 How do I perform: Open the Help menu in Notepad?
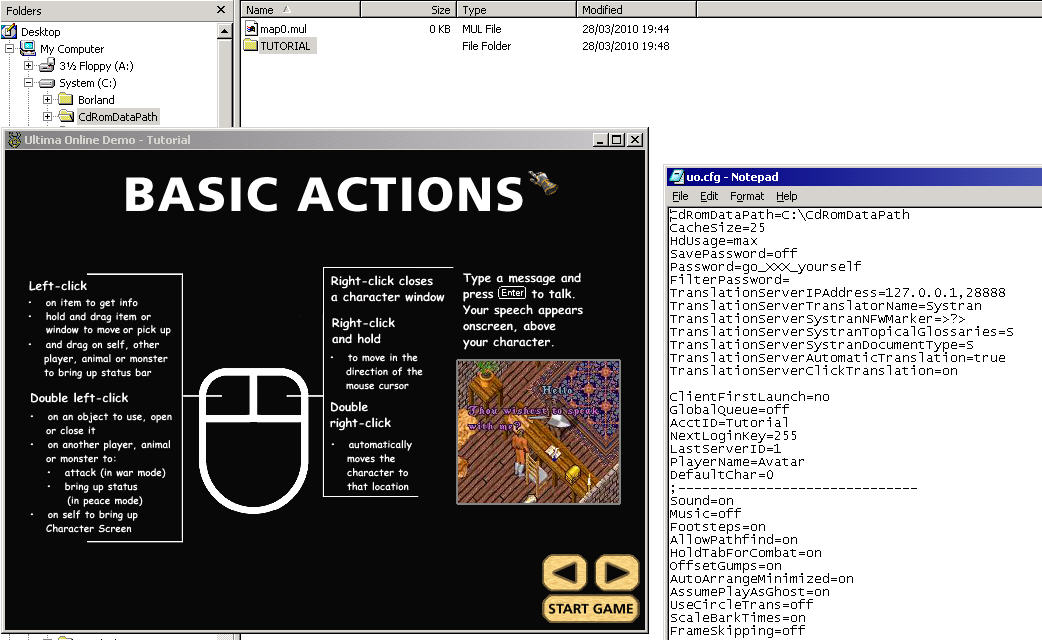click(786, 196)
